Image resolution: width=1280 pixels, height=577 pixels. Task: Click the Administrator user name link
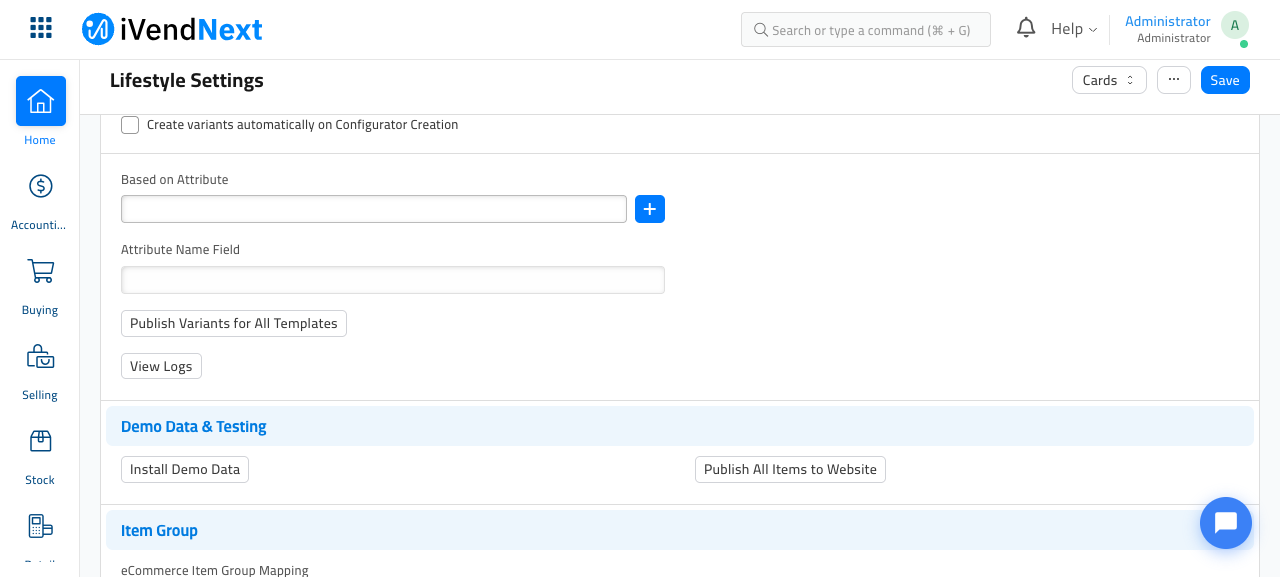pyautogui.click(x=1168, y=21)
